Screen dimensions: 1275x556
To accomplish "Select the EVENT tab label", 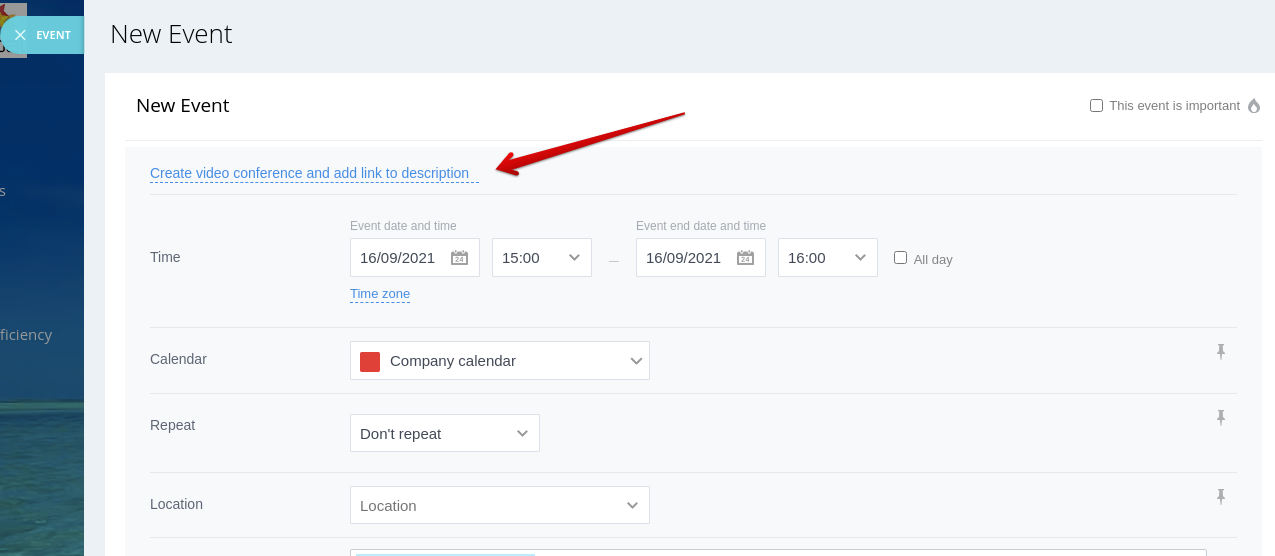I will tap(53, 35).
